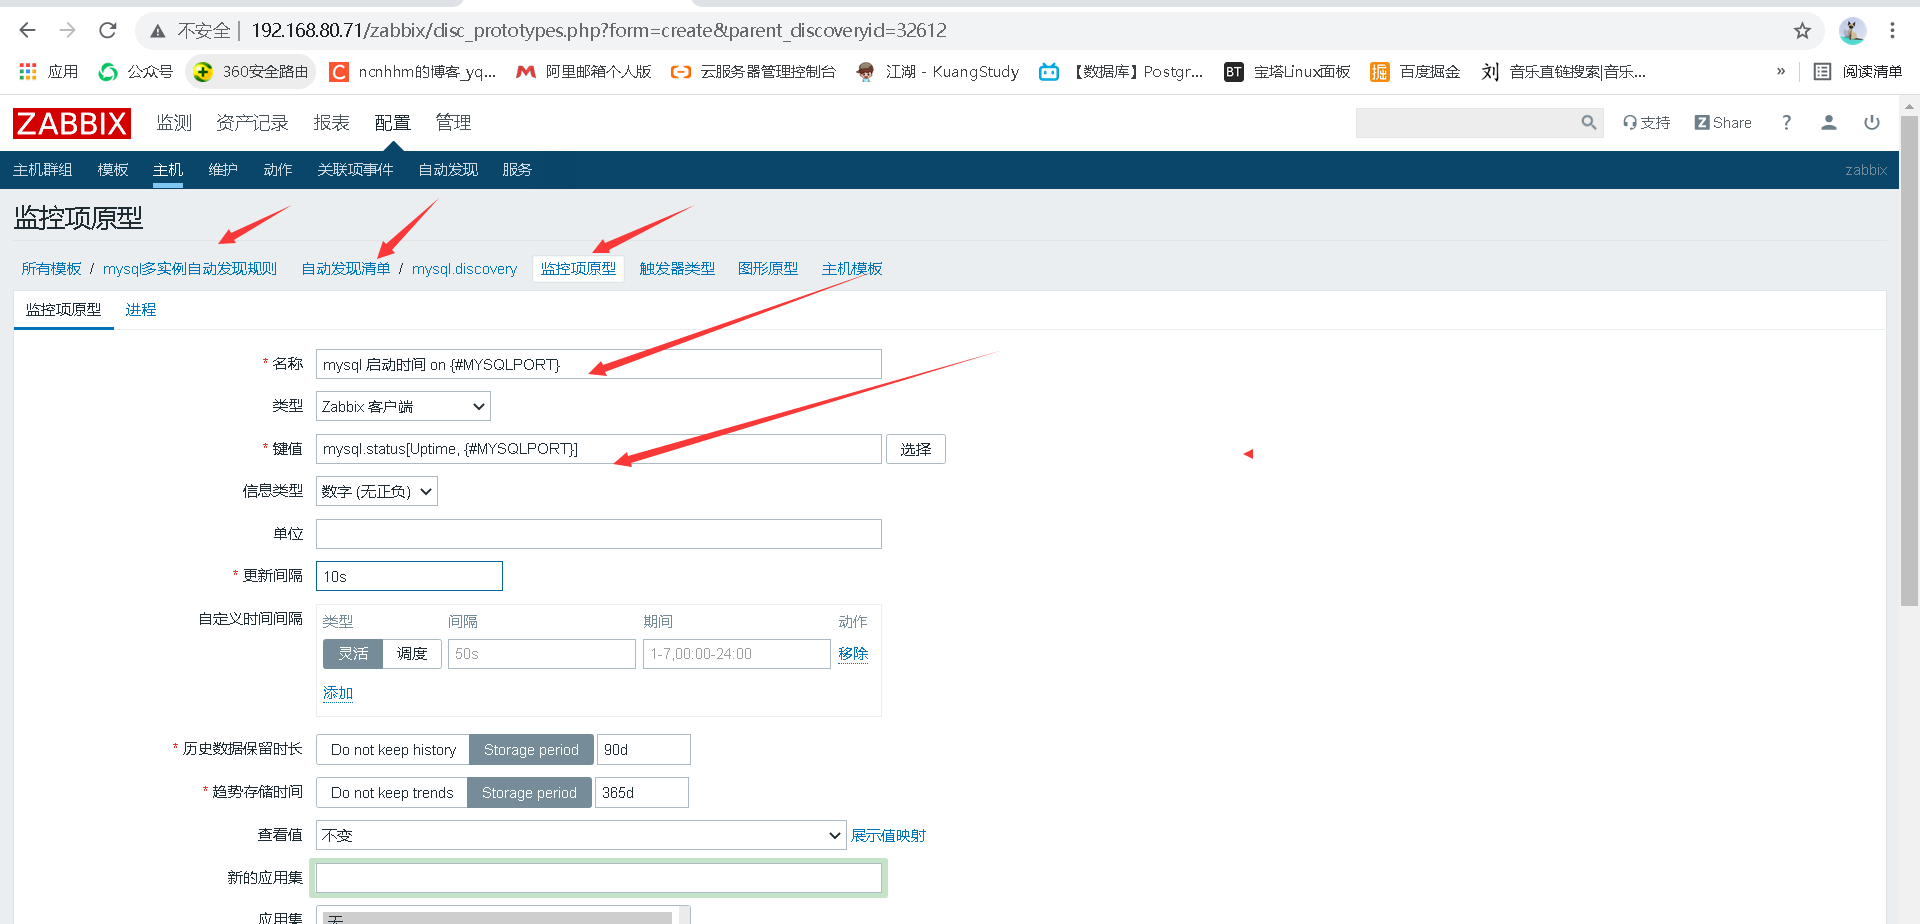Open 【数据库】Postgr... bookmark
The image size is (1920, 924).
[1121, 72]
